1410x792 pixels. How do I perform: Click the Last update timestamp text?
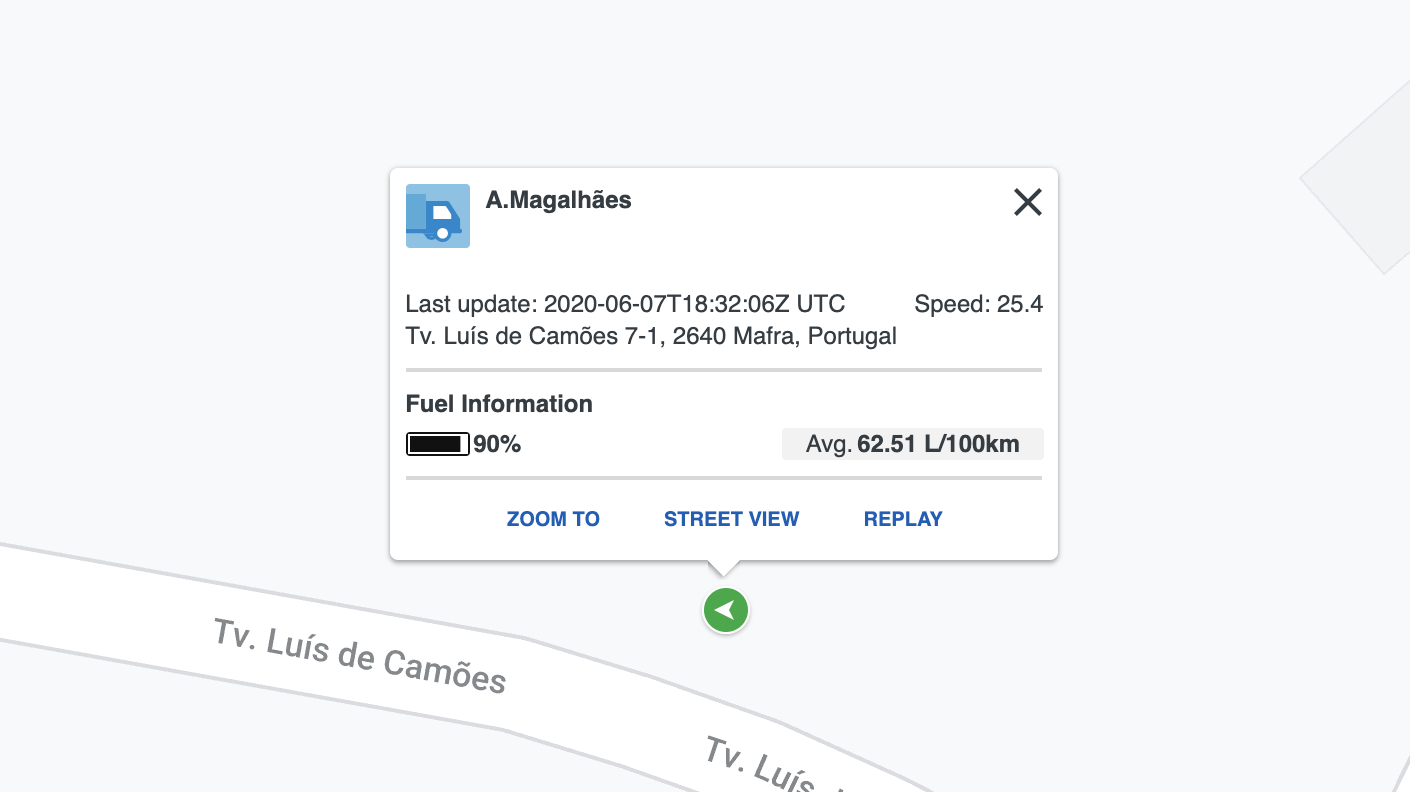[x=625, y=304]
